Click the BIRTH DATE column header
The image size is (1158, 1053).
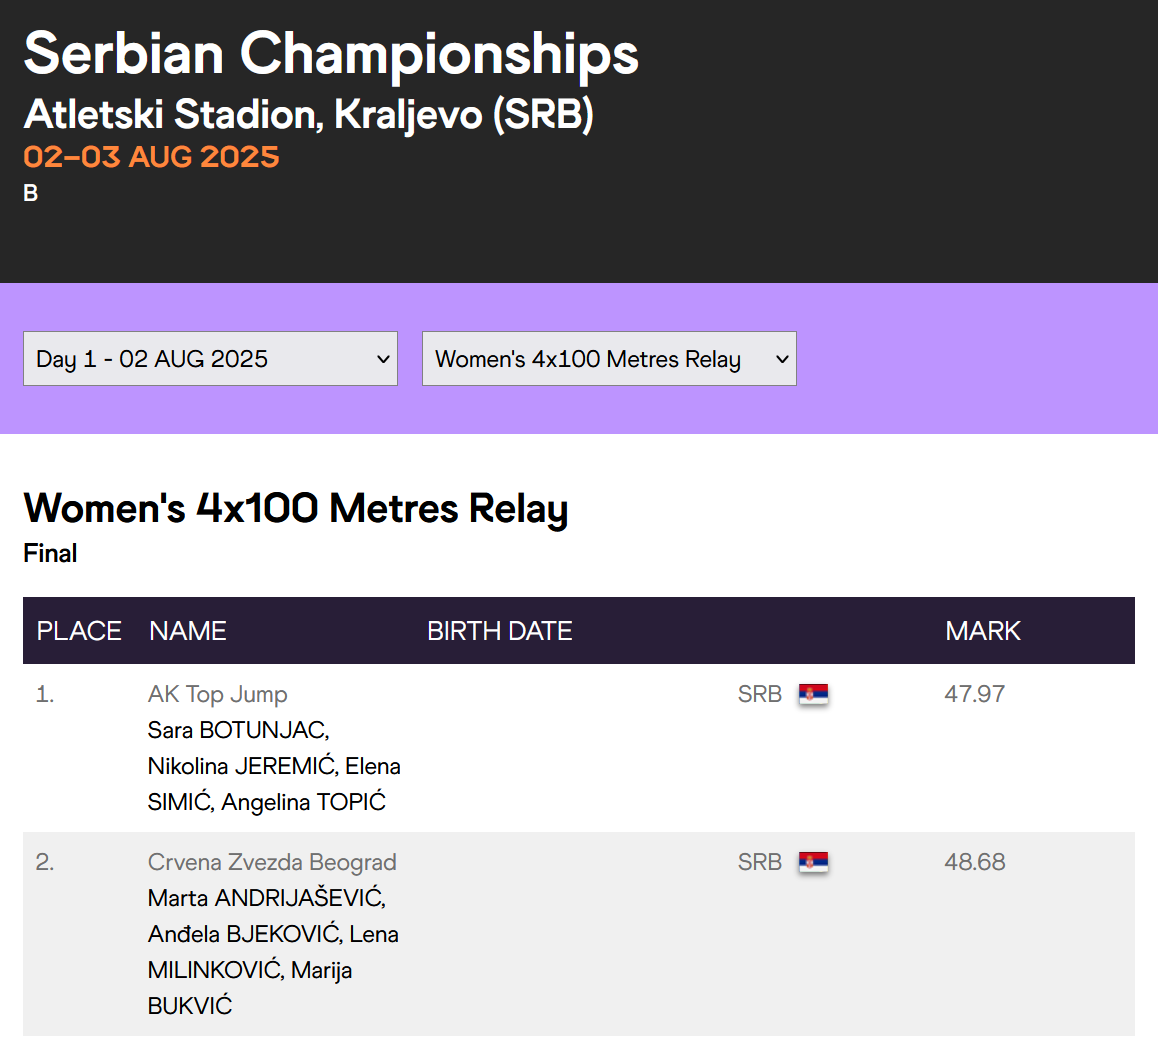(500, 631)
